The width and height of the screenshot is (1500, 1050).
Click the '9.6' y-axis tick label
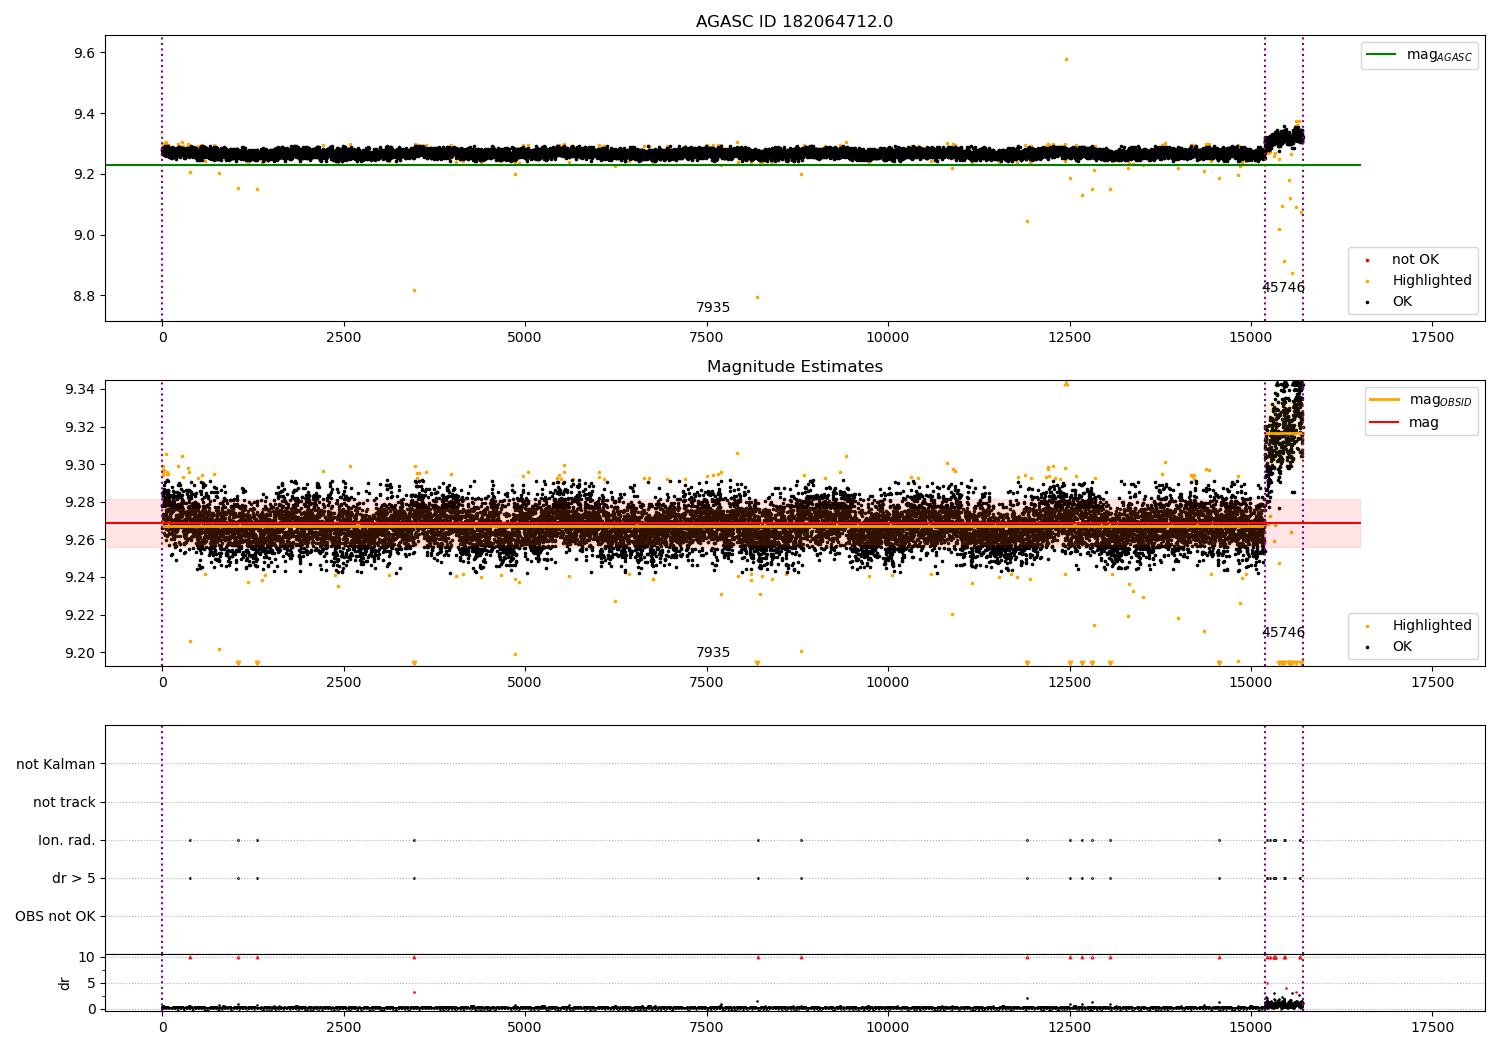(x=84, y=53)
